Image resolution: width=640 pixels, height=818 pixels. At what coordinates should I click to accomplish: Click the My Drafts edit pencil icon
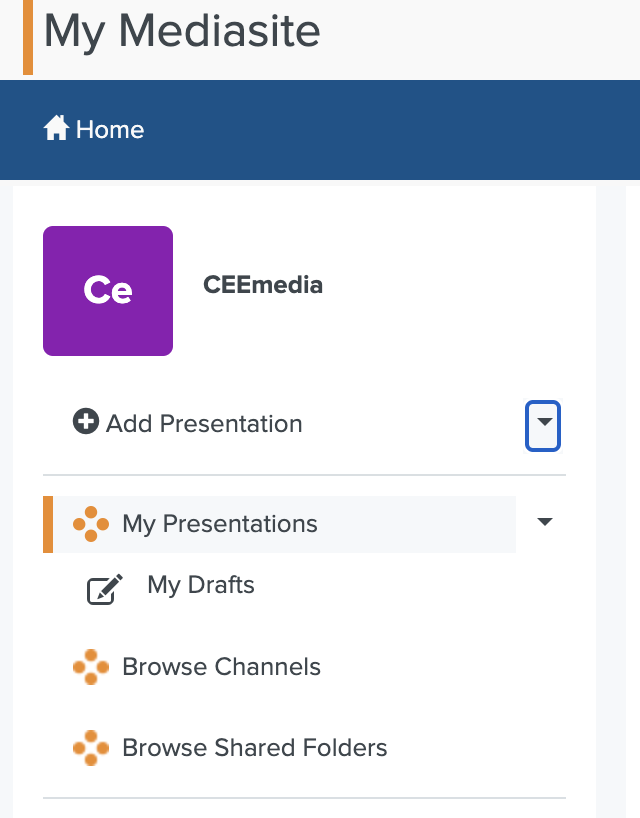coord(104,589)
